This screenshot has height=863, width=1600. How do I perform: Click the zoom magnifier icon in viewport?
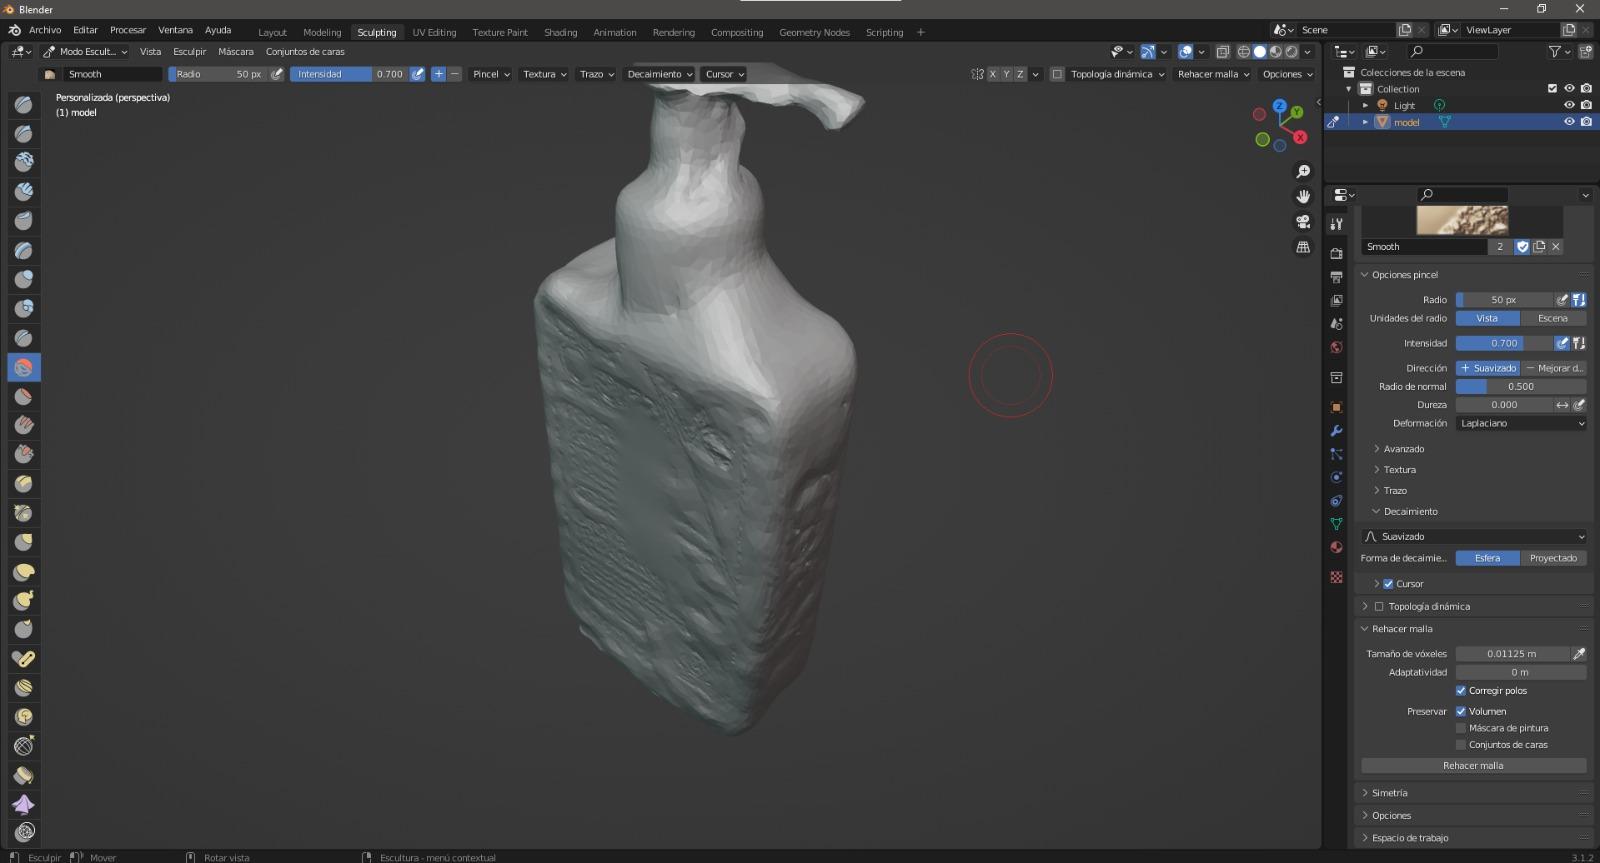coord(1303,172)
